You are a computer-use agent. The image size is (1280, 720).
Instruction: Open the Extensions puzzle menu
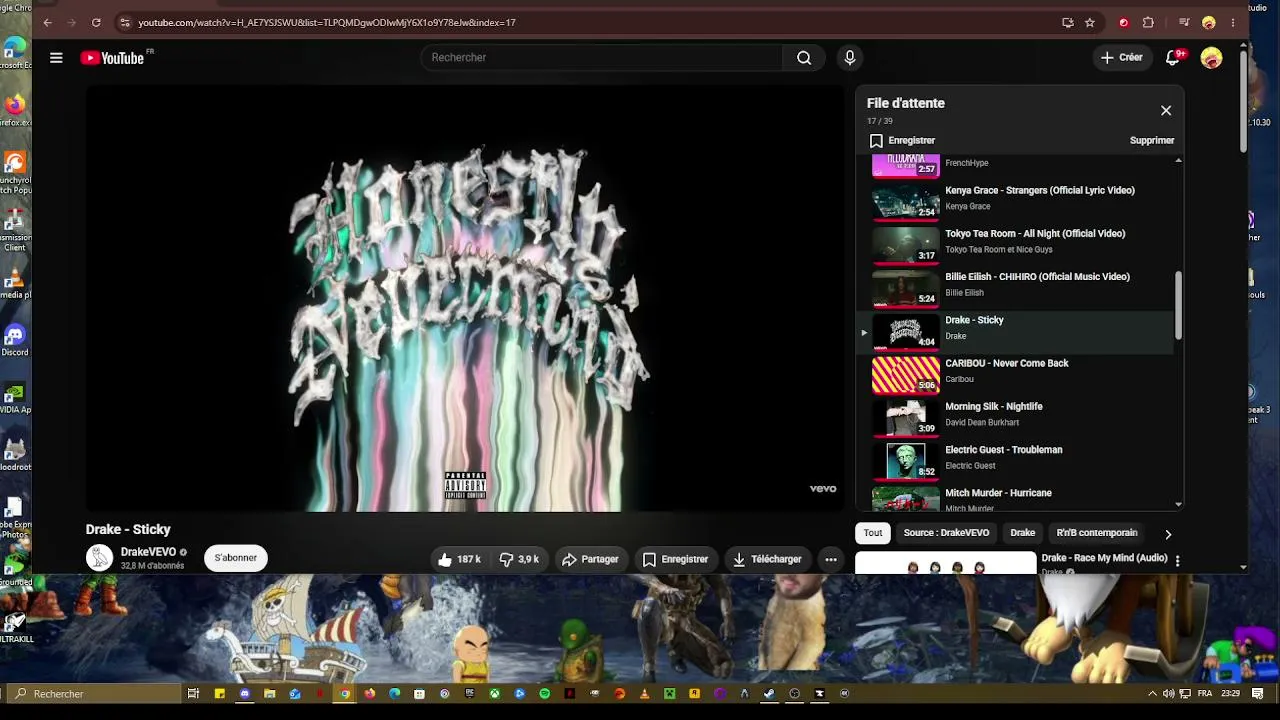tap(1148, 22)
